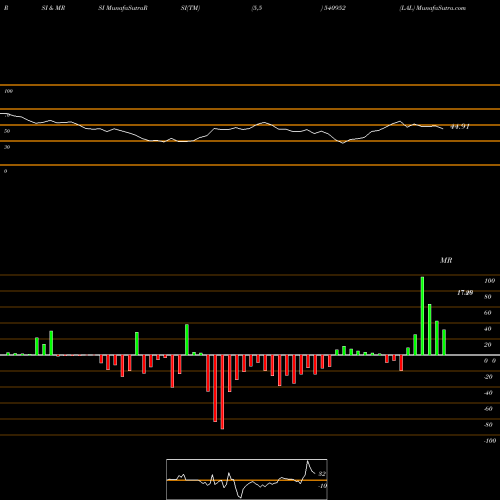The image size is (500, 500).
Task: Click the MR panel title
Action: (446, 260)
